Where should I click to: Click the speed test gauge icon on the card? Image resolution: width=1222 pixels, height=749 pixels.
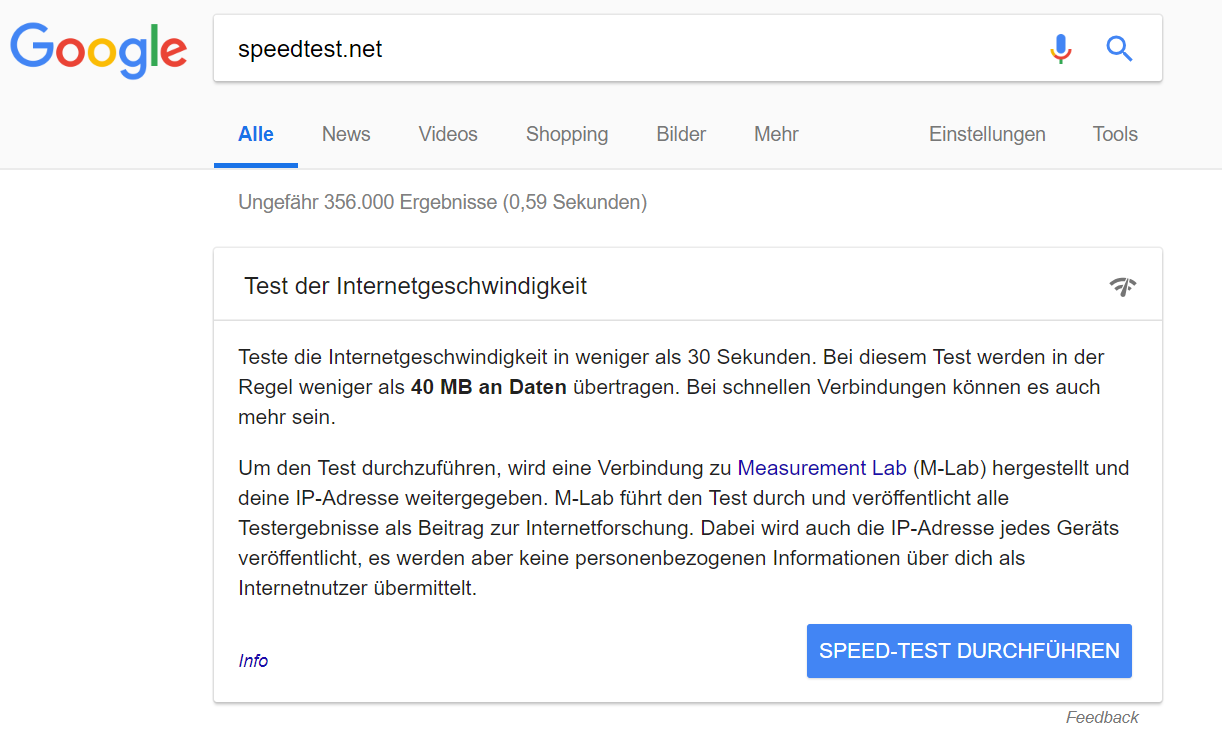point(1123,285)
